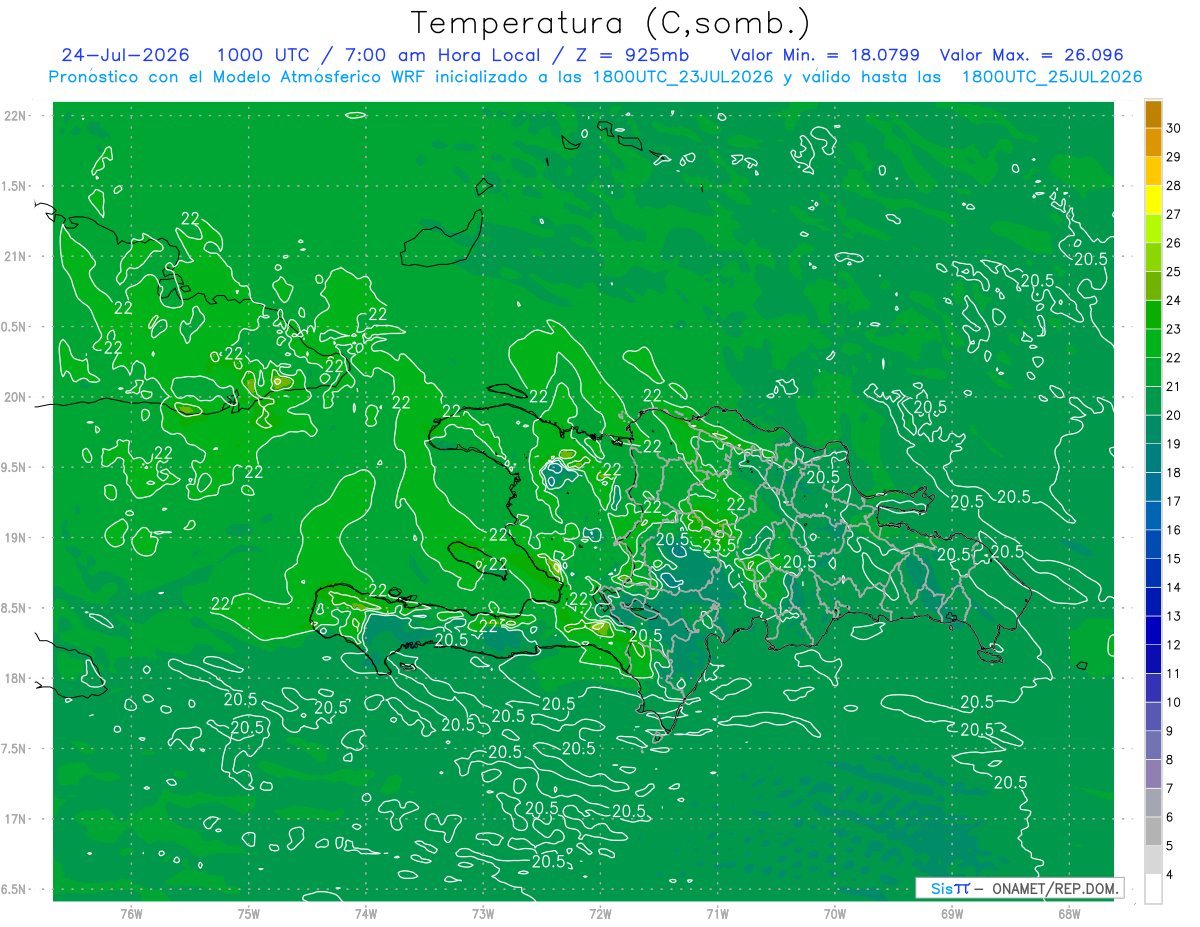This screenshot has width=1200, height=927.
Task: Click the "7" label on the color scale
Action: pos(1171,788)
